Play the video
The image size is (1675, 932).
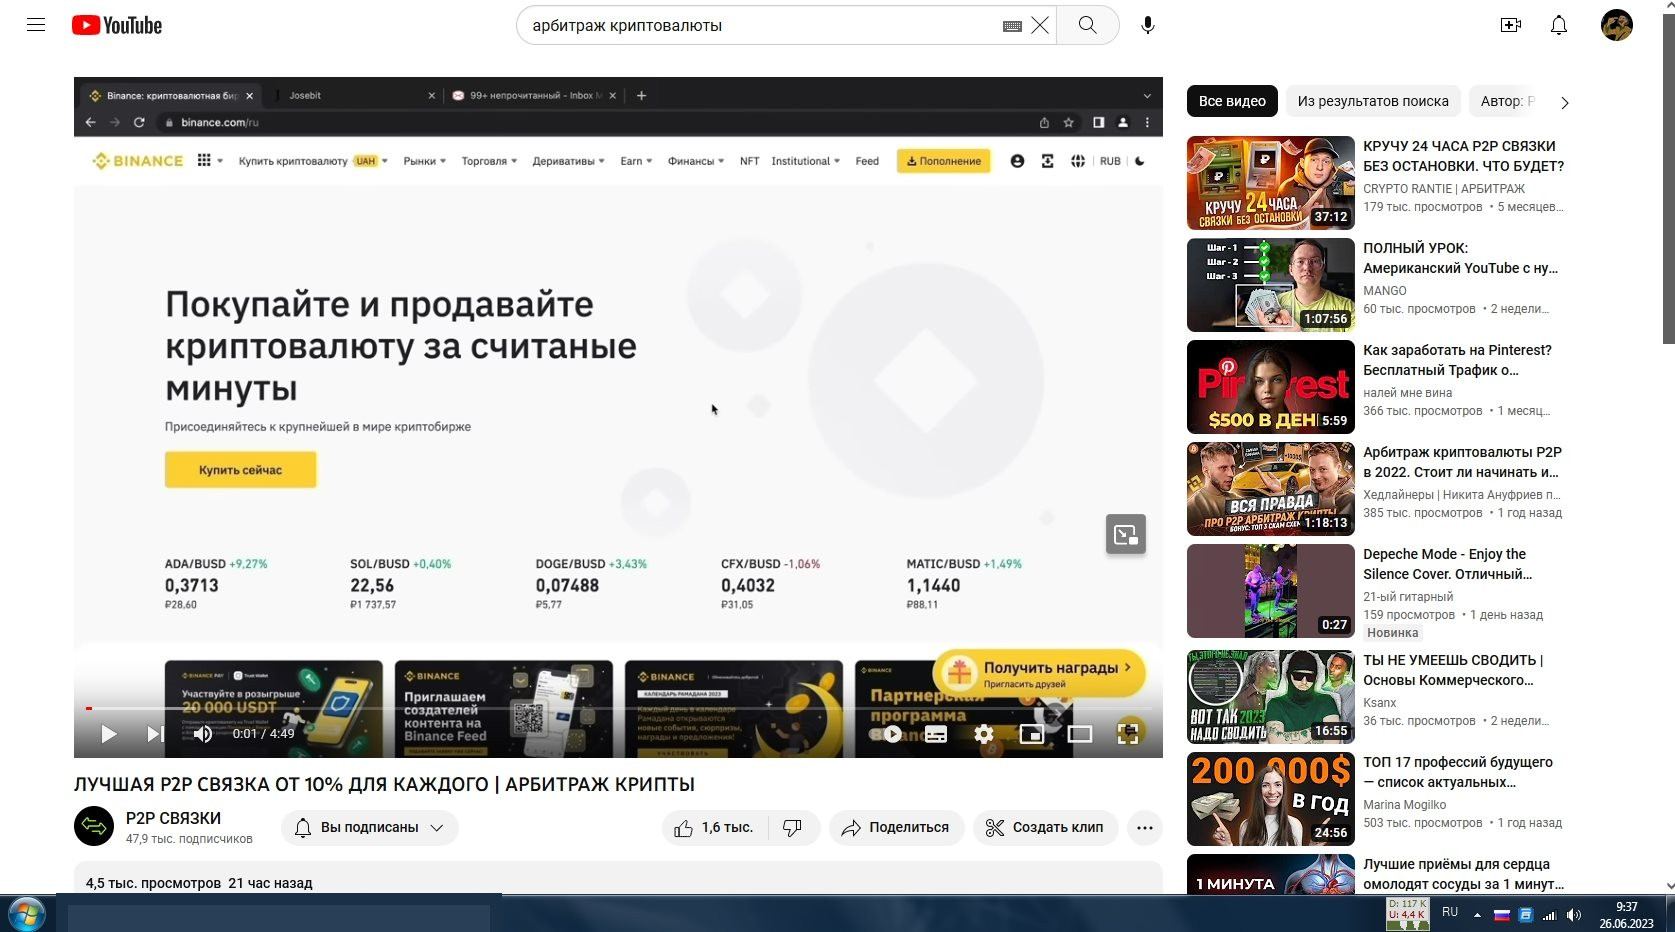(x=109, y=734)
